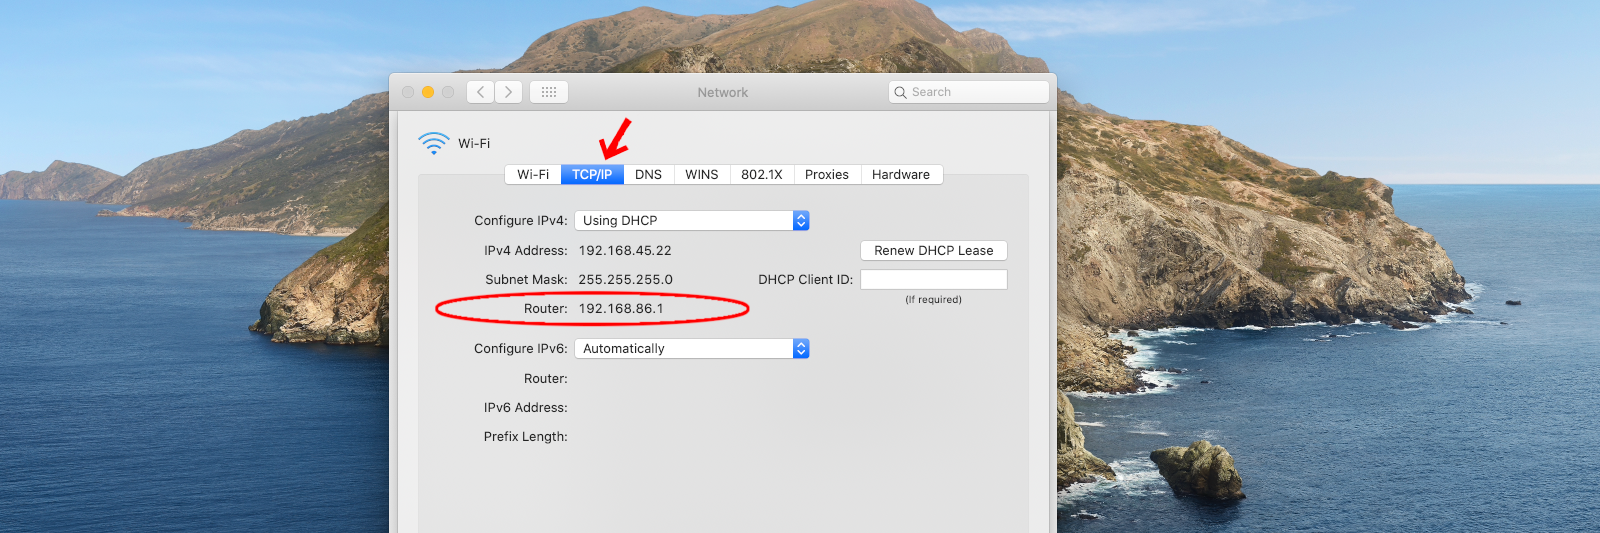Click the magnifier icon in Search
1600x533 pixels.
click(900, 92)
